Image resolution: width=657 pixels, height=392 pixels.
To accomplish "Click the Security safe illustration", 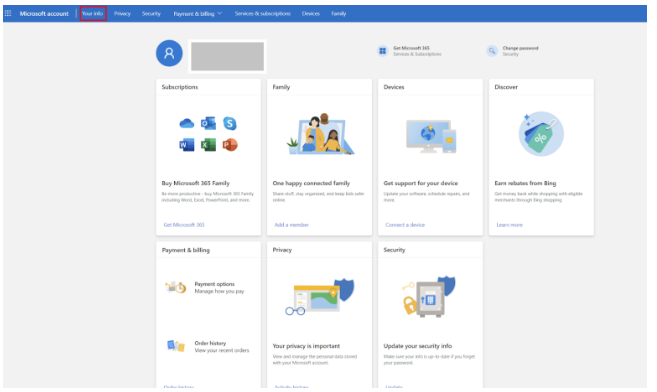I will 429,297.
